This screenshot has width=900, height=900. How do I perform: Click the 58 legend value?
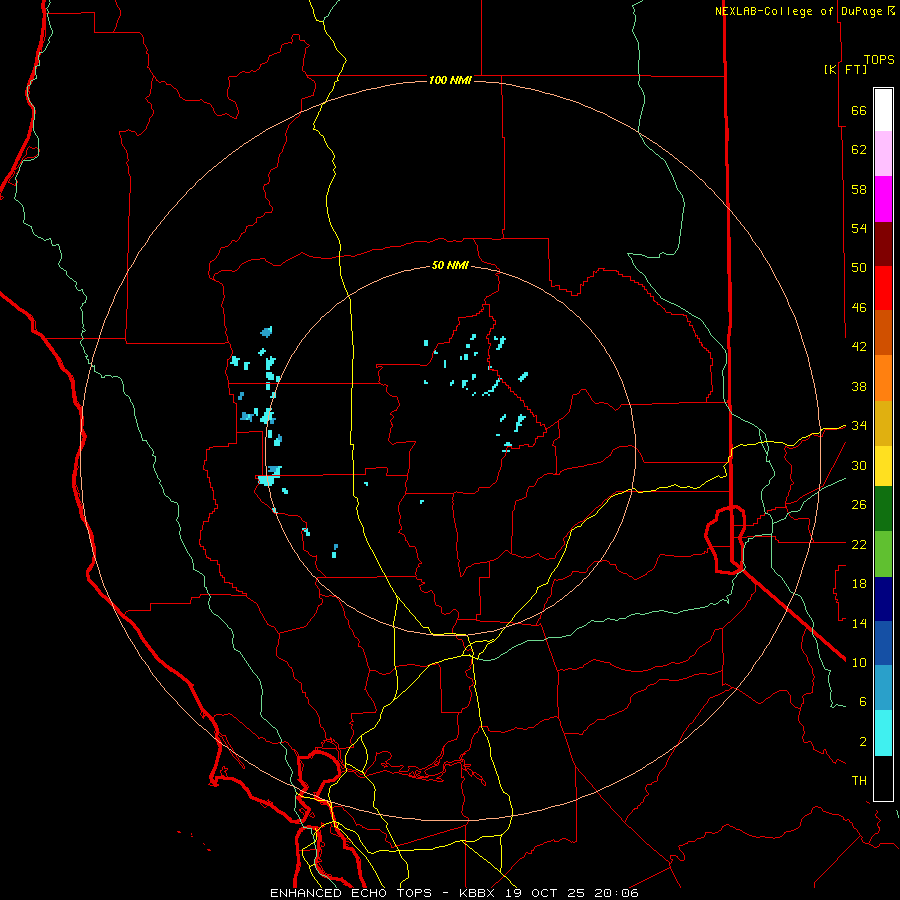coord(859,189)
